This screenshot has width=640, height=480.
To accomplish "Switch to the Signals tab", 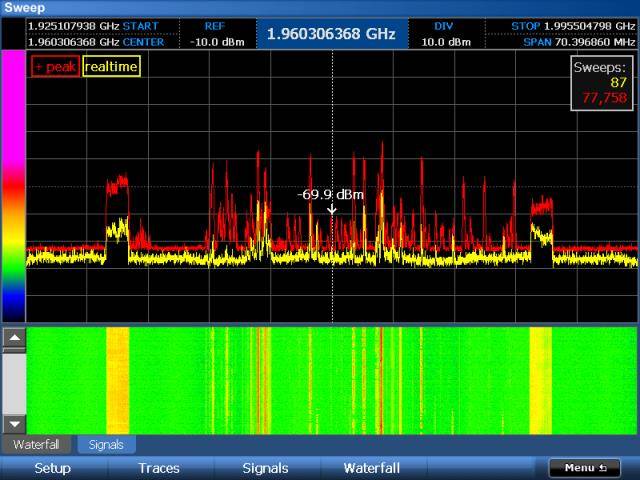I will (x=106, y=445).
